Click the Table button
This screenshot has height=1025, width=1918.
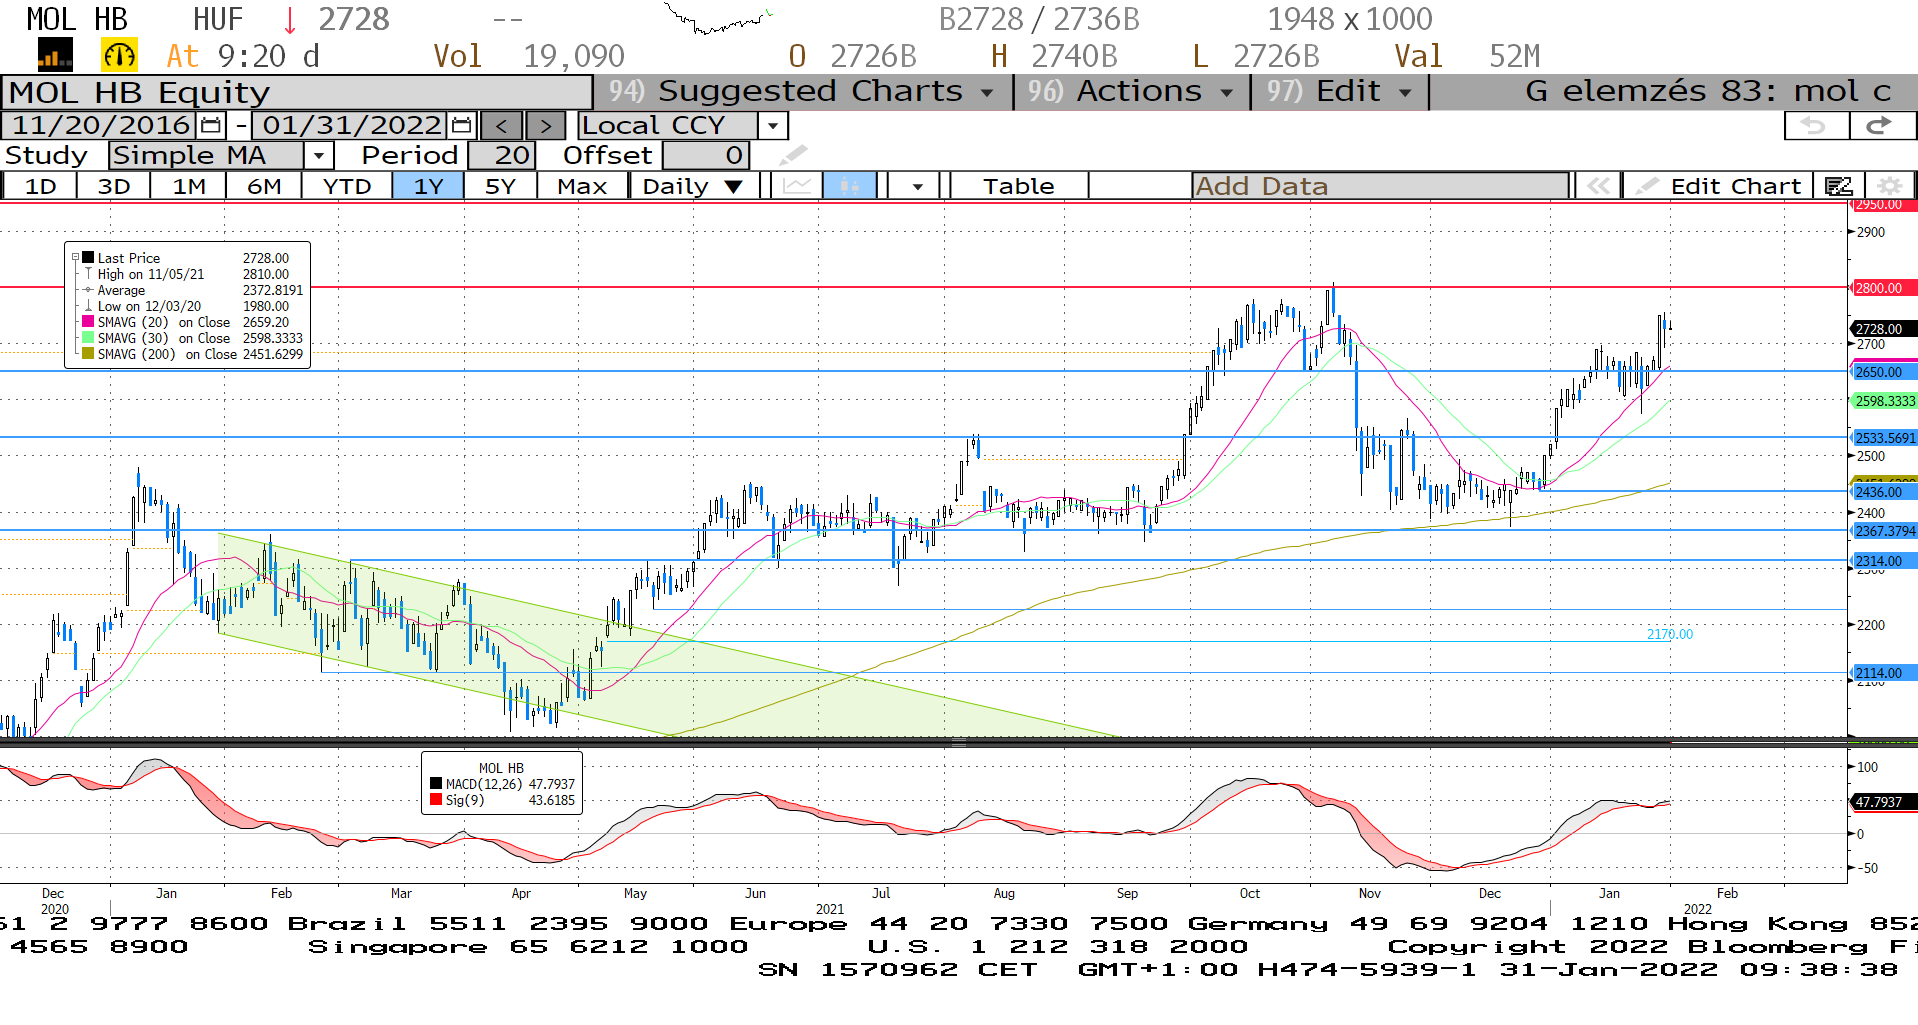pos(1018,186)
